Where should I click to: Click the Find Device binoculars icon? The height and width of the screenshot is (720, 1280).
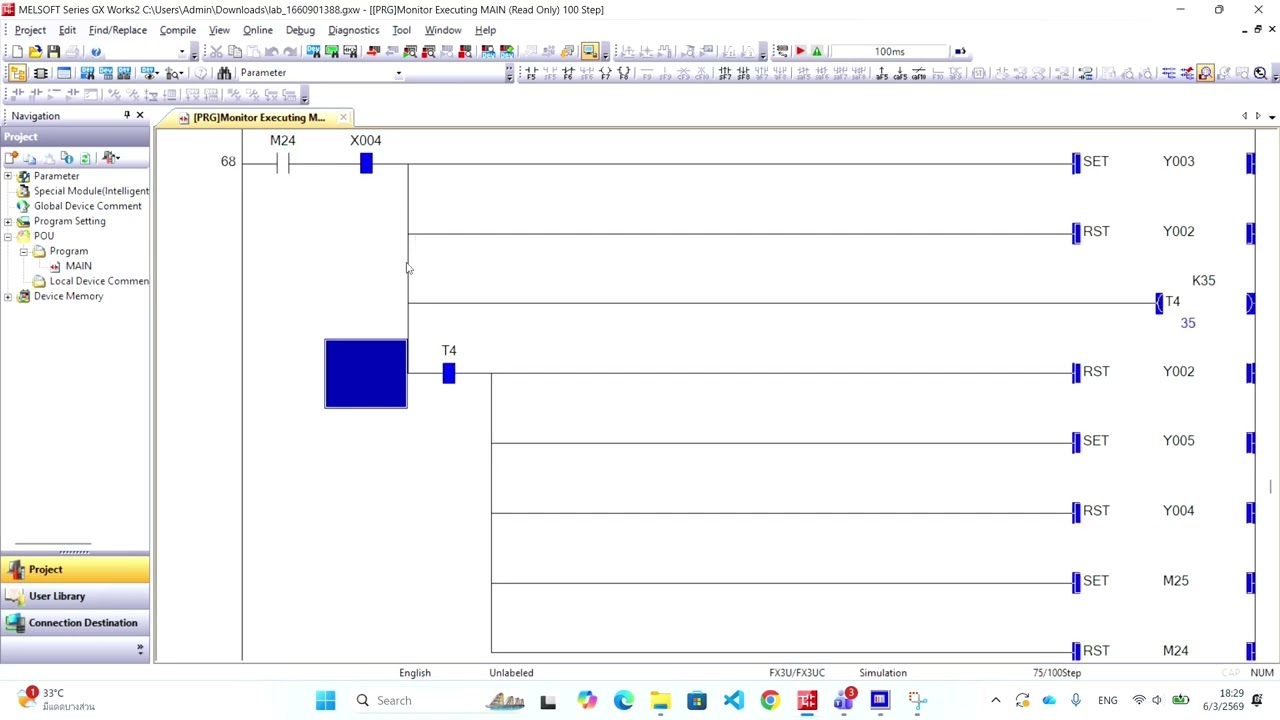[x=224, y=73]
